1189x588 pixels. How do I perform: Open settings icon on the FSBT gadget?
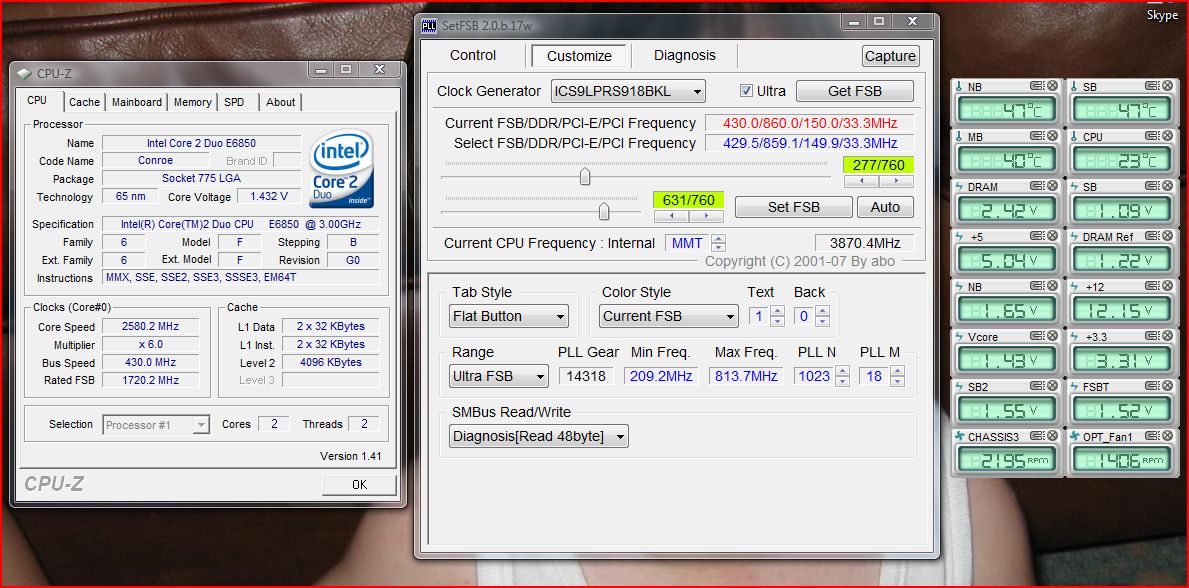click(1152, 387)
